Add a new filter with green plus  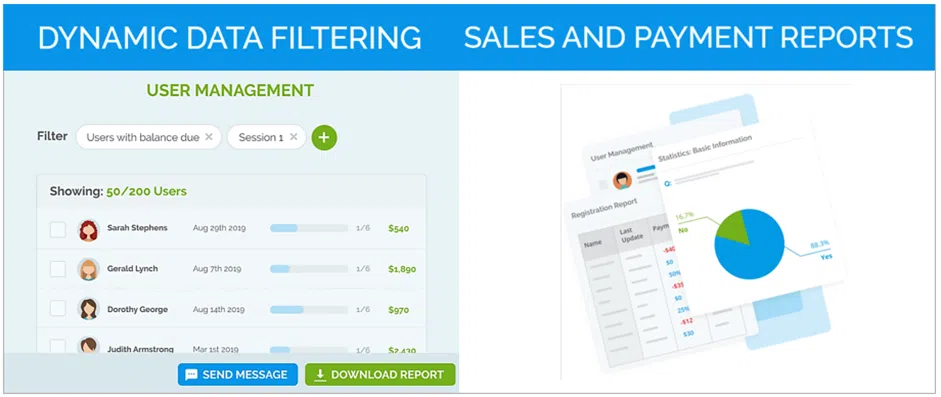pos(324,137)
